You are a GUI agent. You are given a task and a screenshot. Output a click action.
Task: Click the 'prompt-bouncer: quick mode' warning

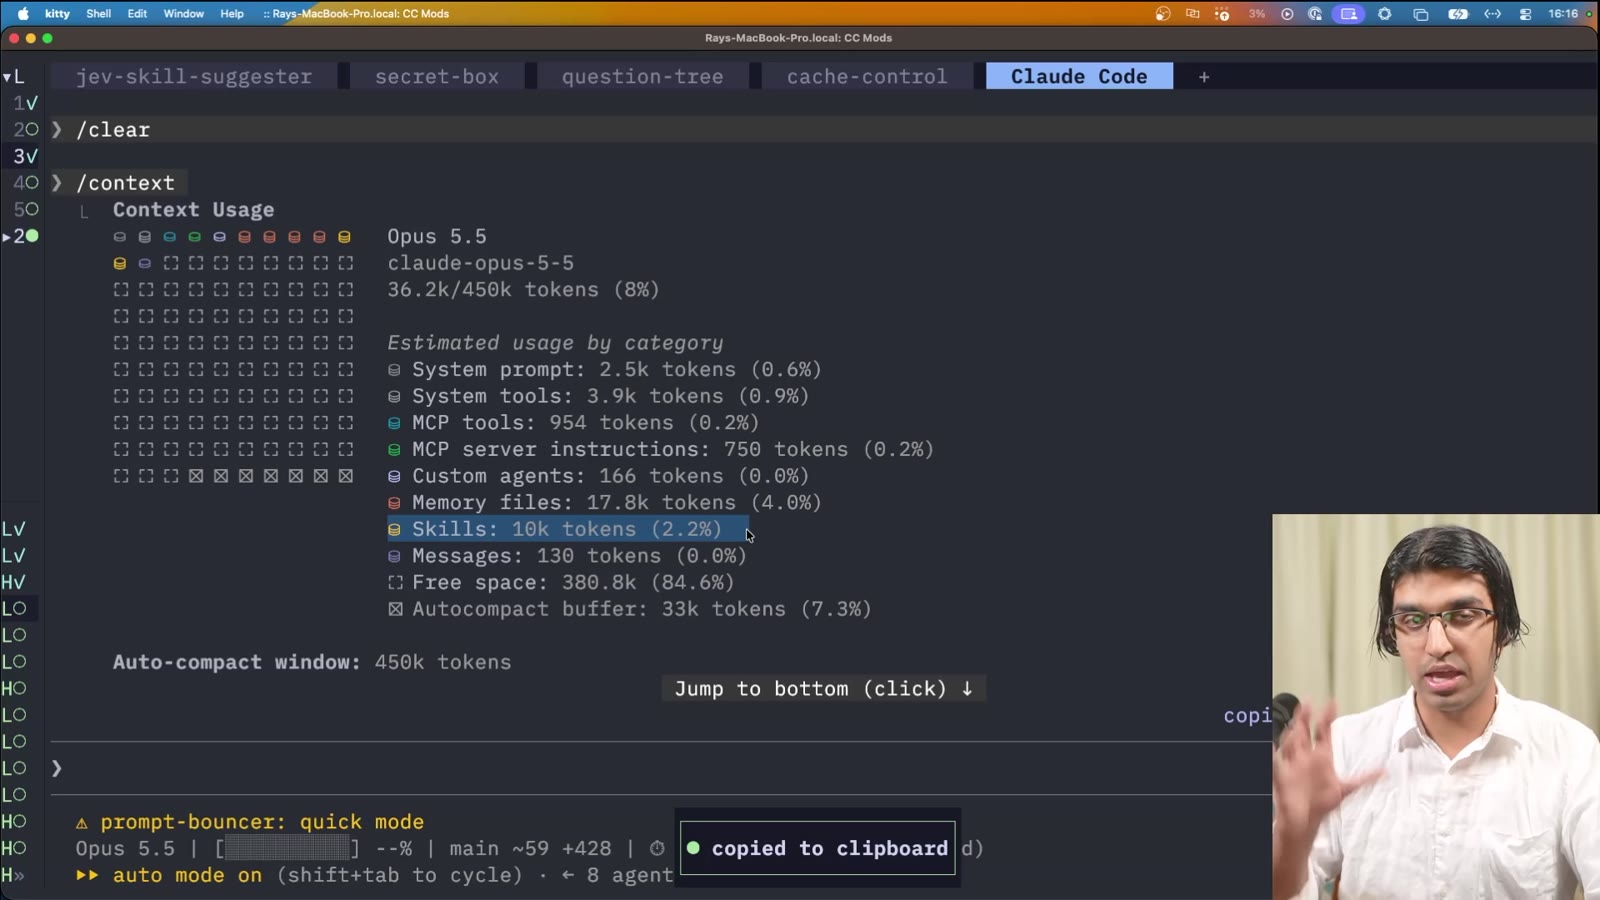click(x=250, y=821)
